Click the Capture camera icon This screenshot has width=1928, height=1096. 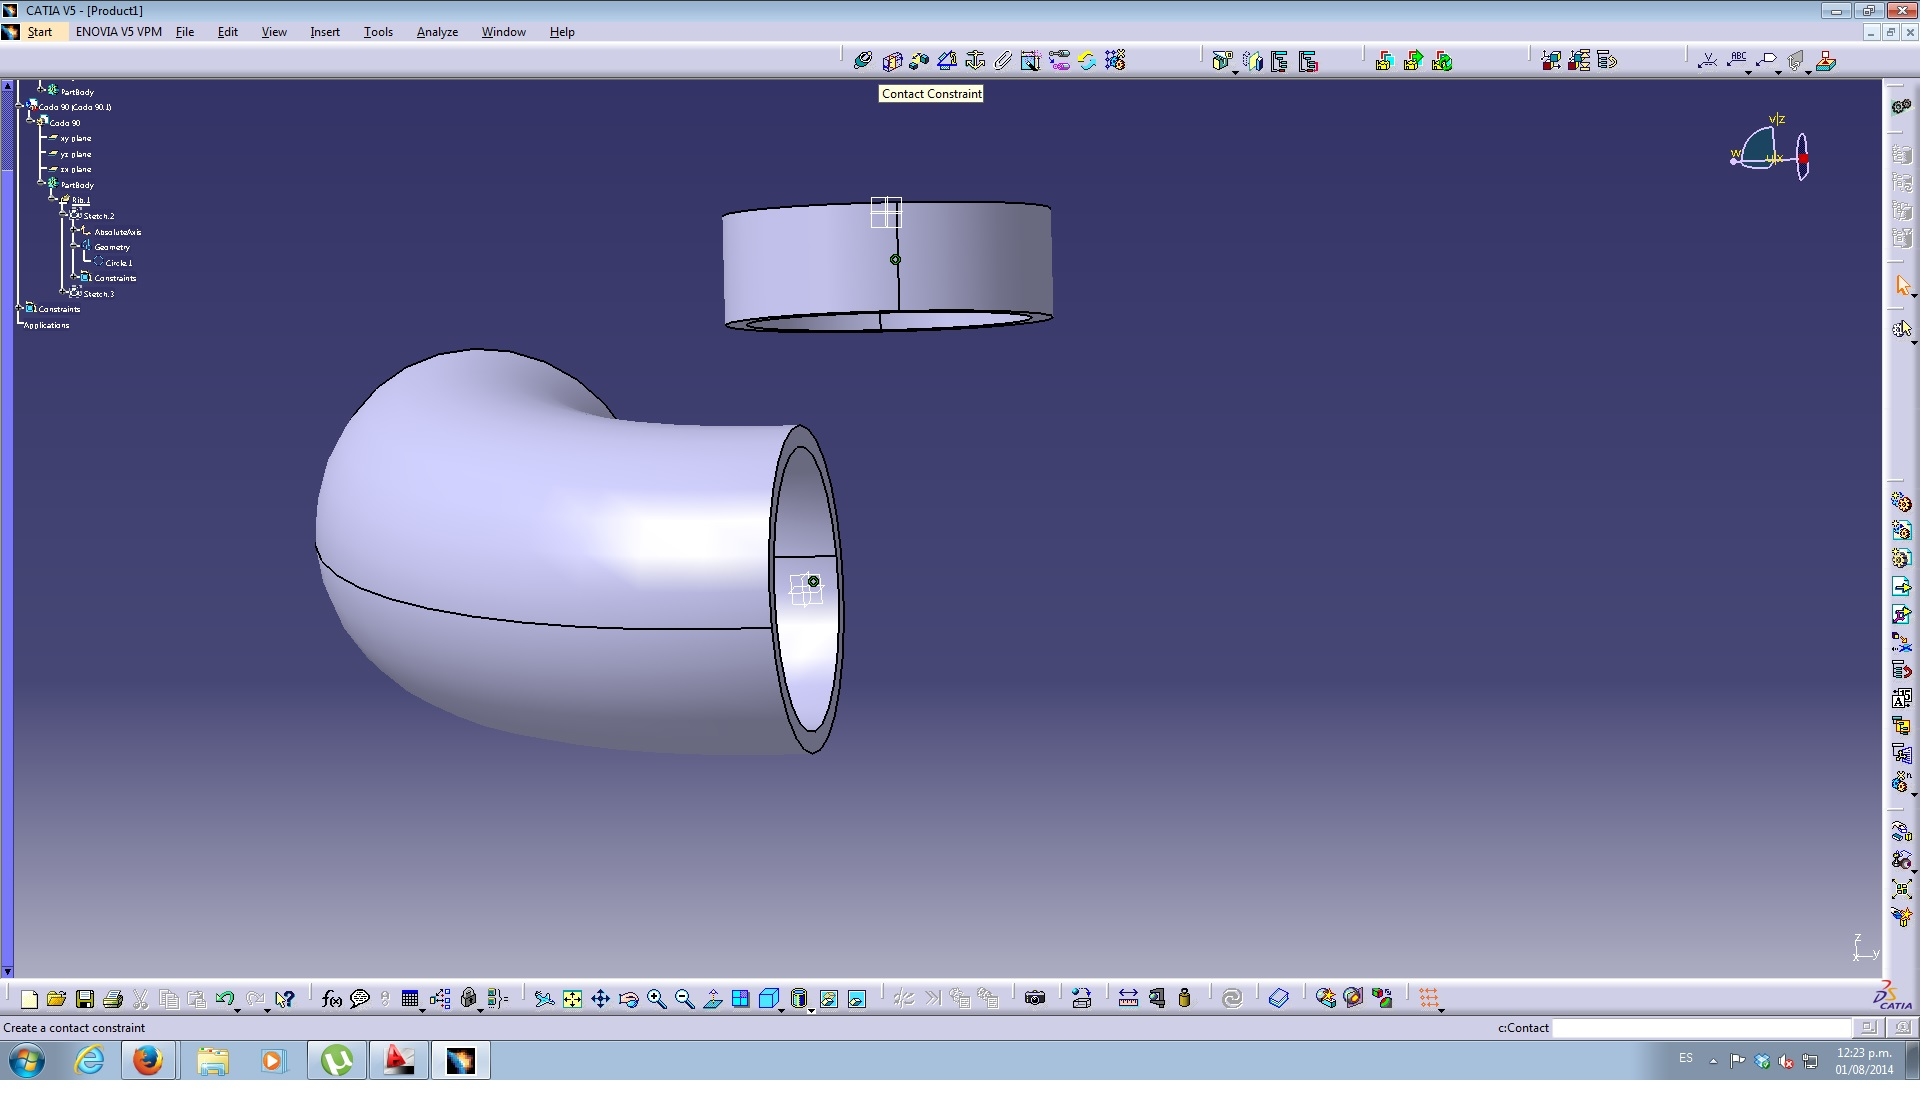(1035, 998)
